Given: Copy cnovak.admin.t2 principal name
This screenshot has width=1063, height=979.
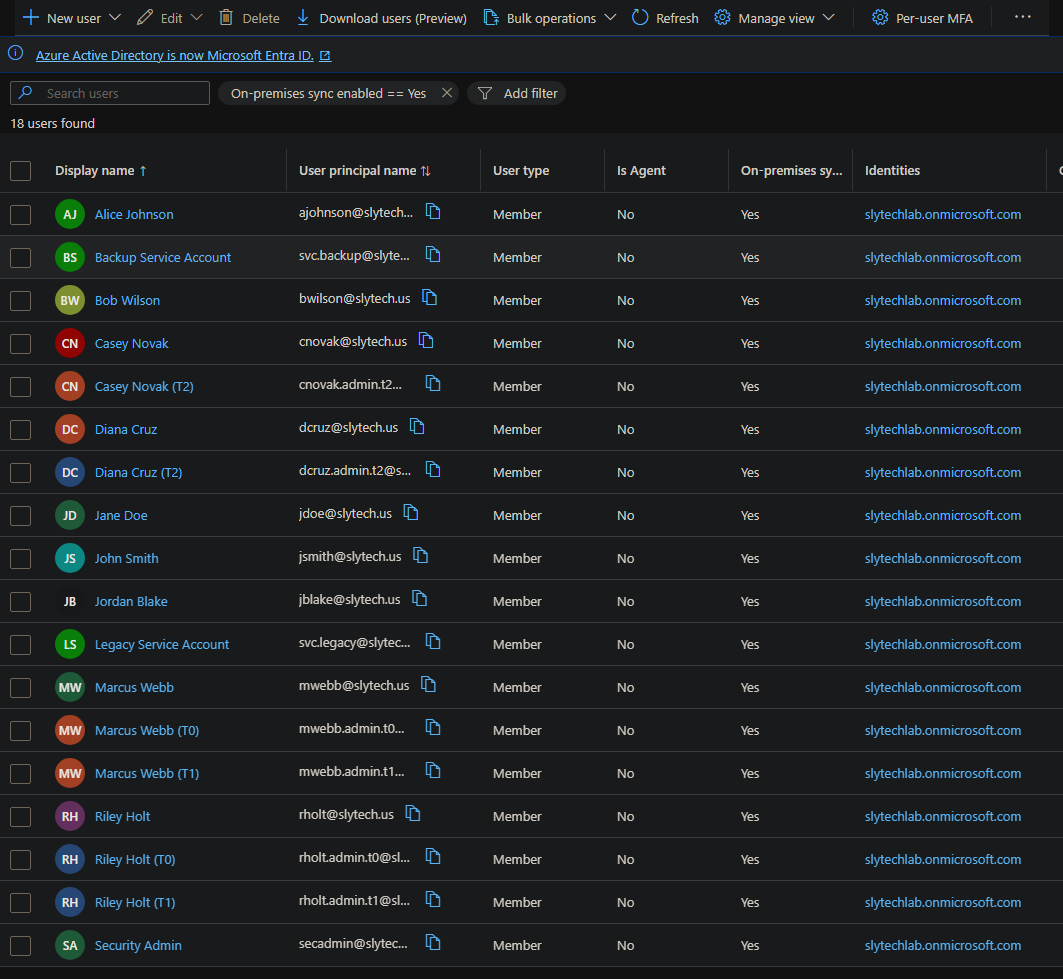Looking at the screenshot, I should pyautogui.click(x=433, y=383).
